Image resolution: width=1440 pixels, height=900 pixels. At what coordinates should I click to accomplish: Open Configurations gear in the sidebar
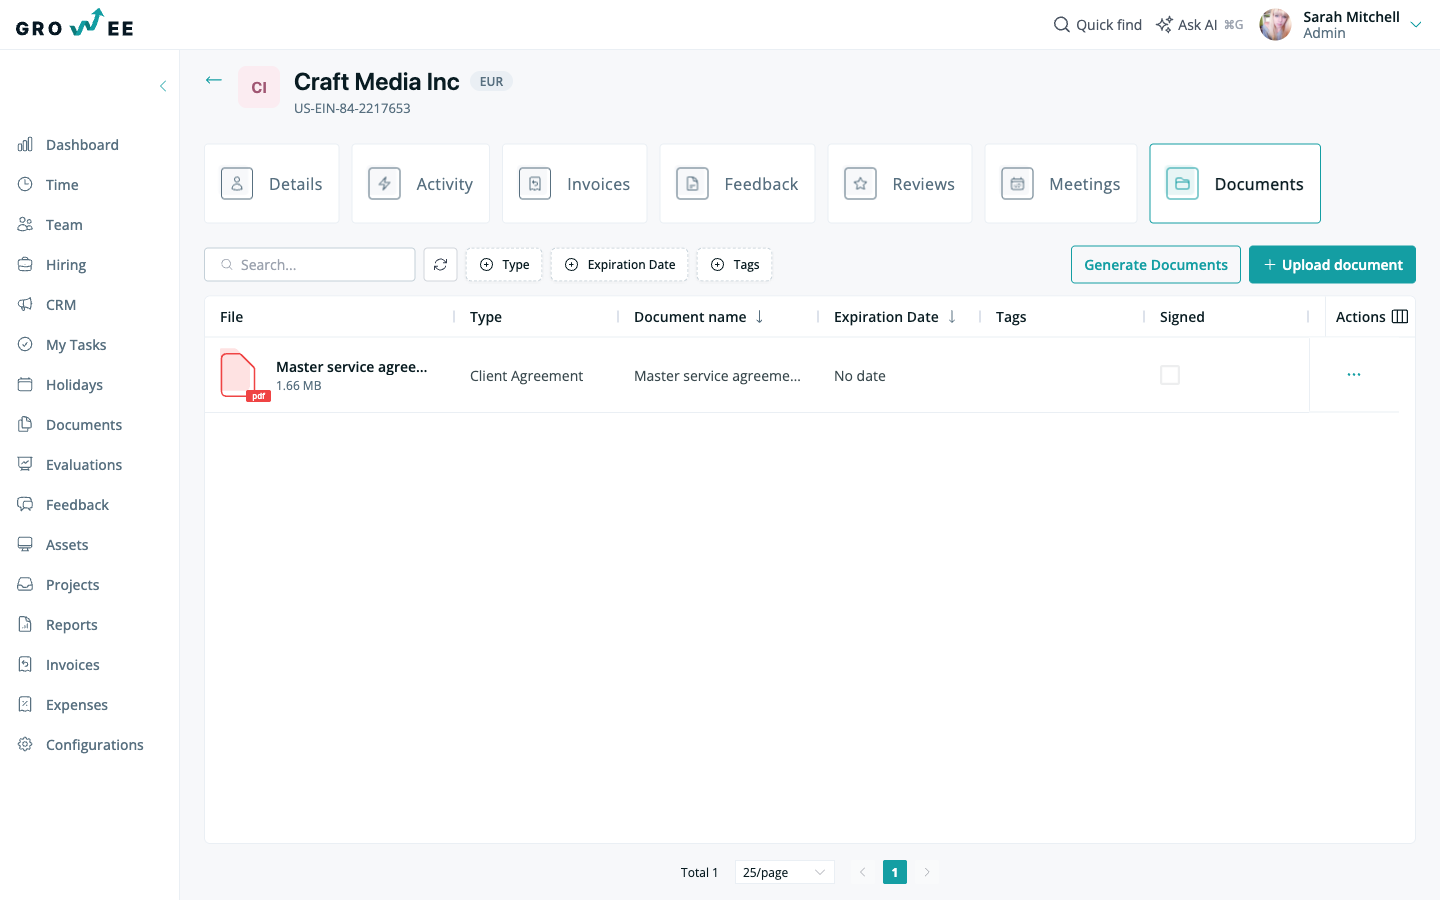25,745
